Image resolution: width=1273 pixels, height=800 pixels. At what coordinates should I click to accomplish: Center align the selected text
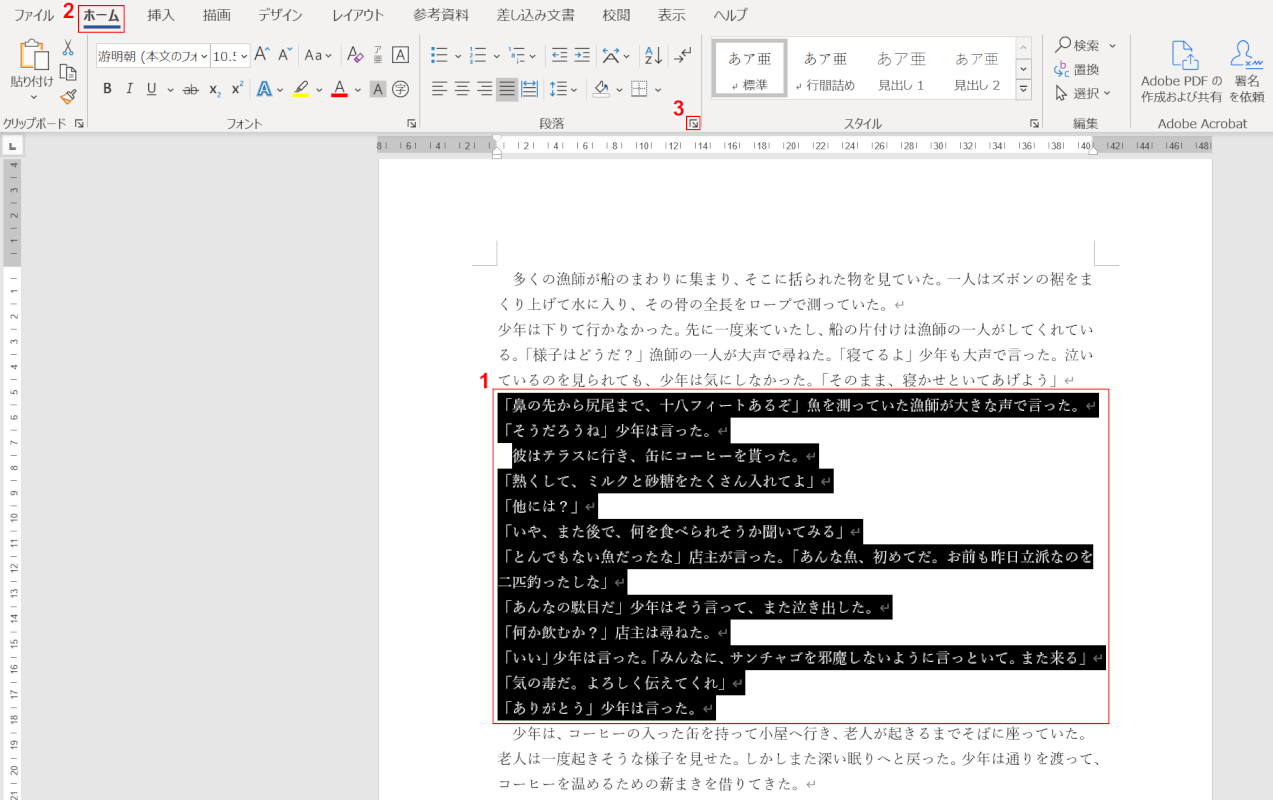coord(462,89)
